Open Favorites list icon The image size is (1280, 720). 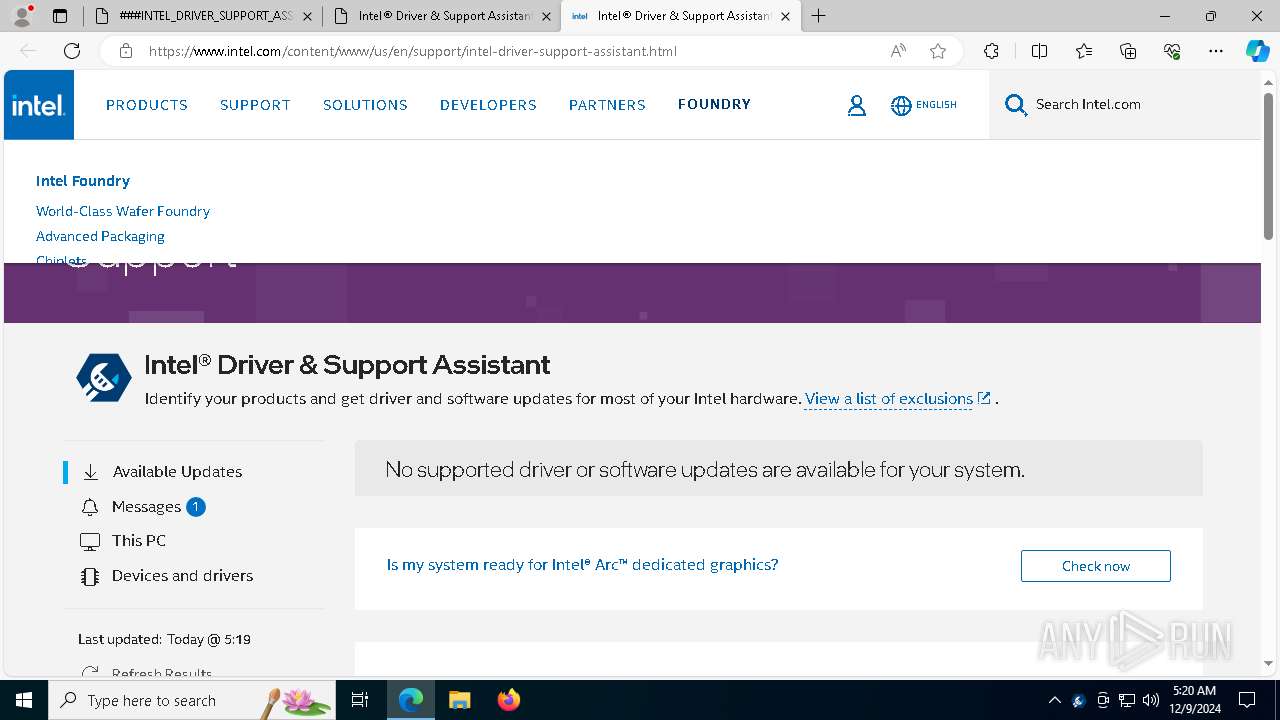coord(1084,51)
